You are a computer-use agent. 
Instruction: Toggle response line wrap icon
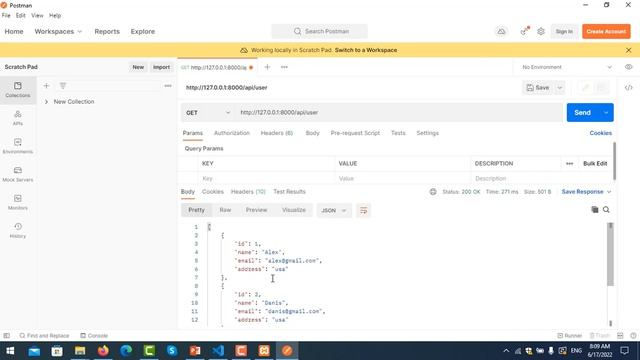point(363,210)
